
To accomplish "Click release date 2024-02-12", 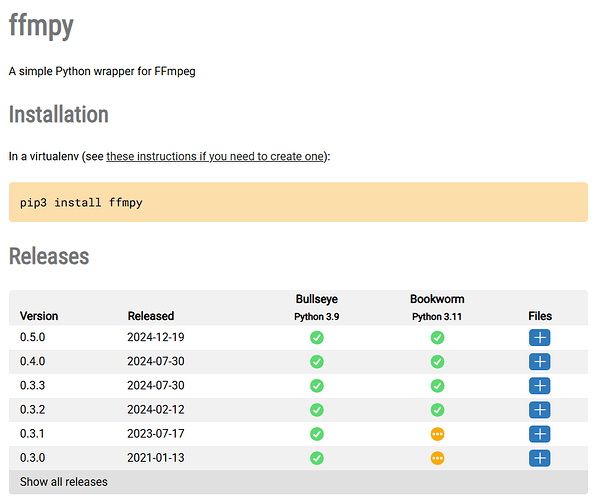I will pos(156,410).
